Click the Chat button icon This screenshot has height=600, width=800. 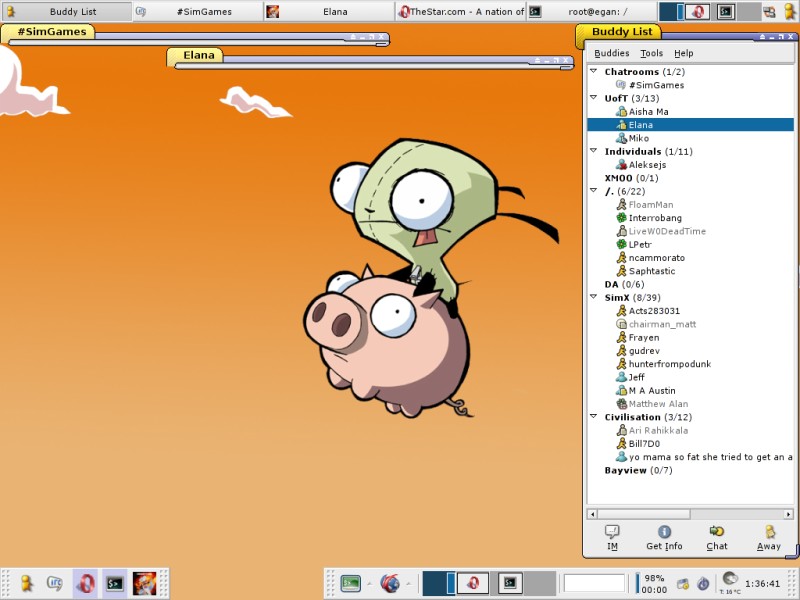pos(717,532)
